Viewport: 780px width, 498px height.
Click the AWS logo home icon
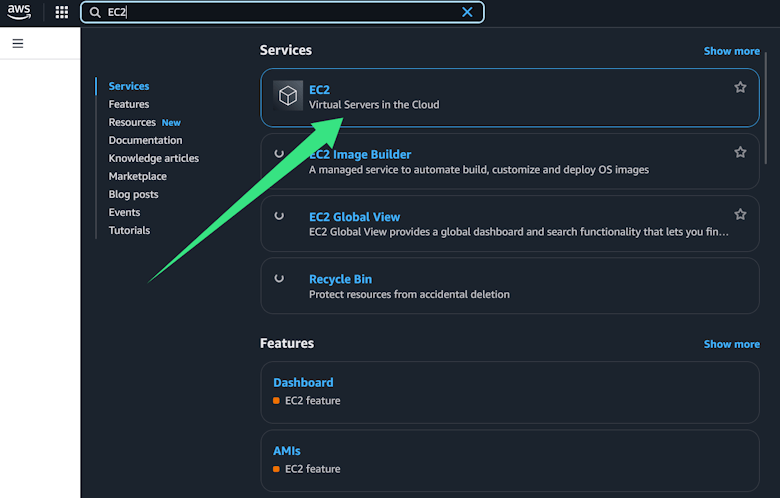pos(20,12)
